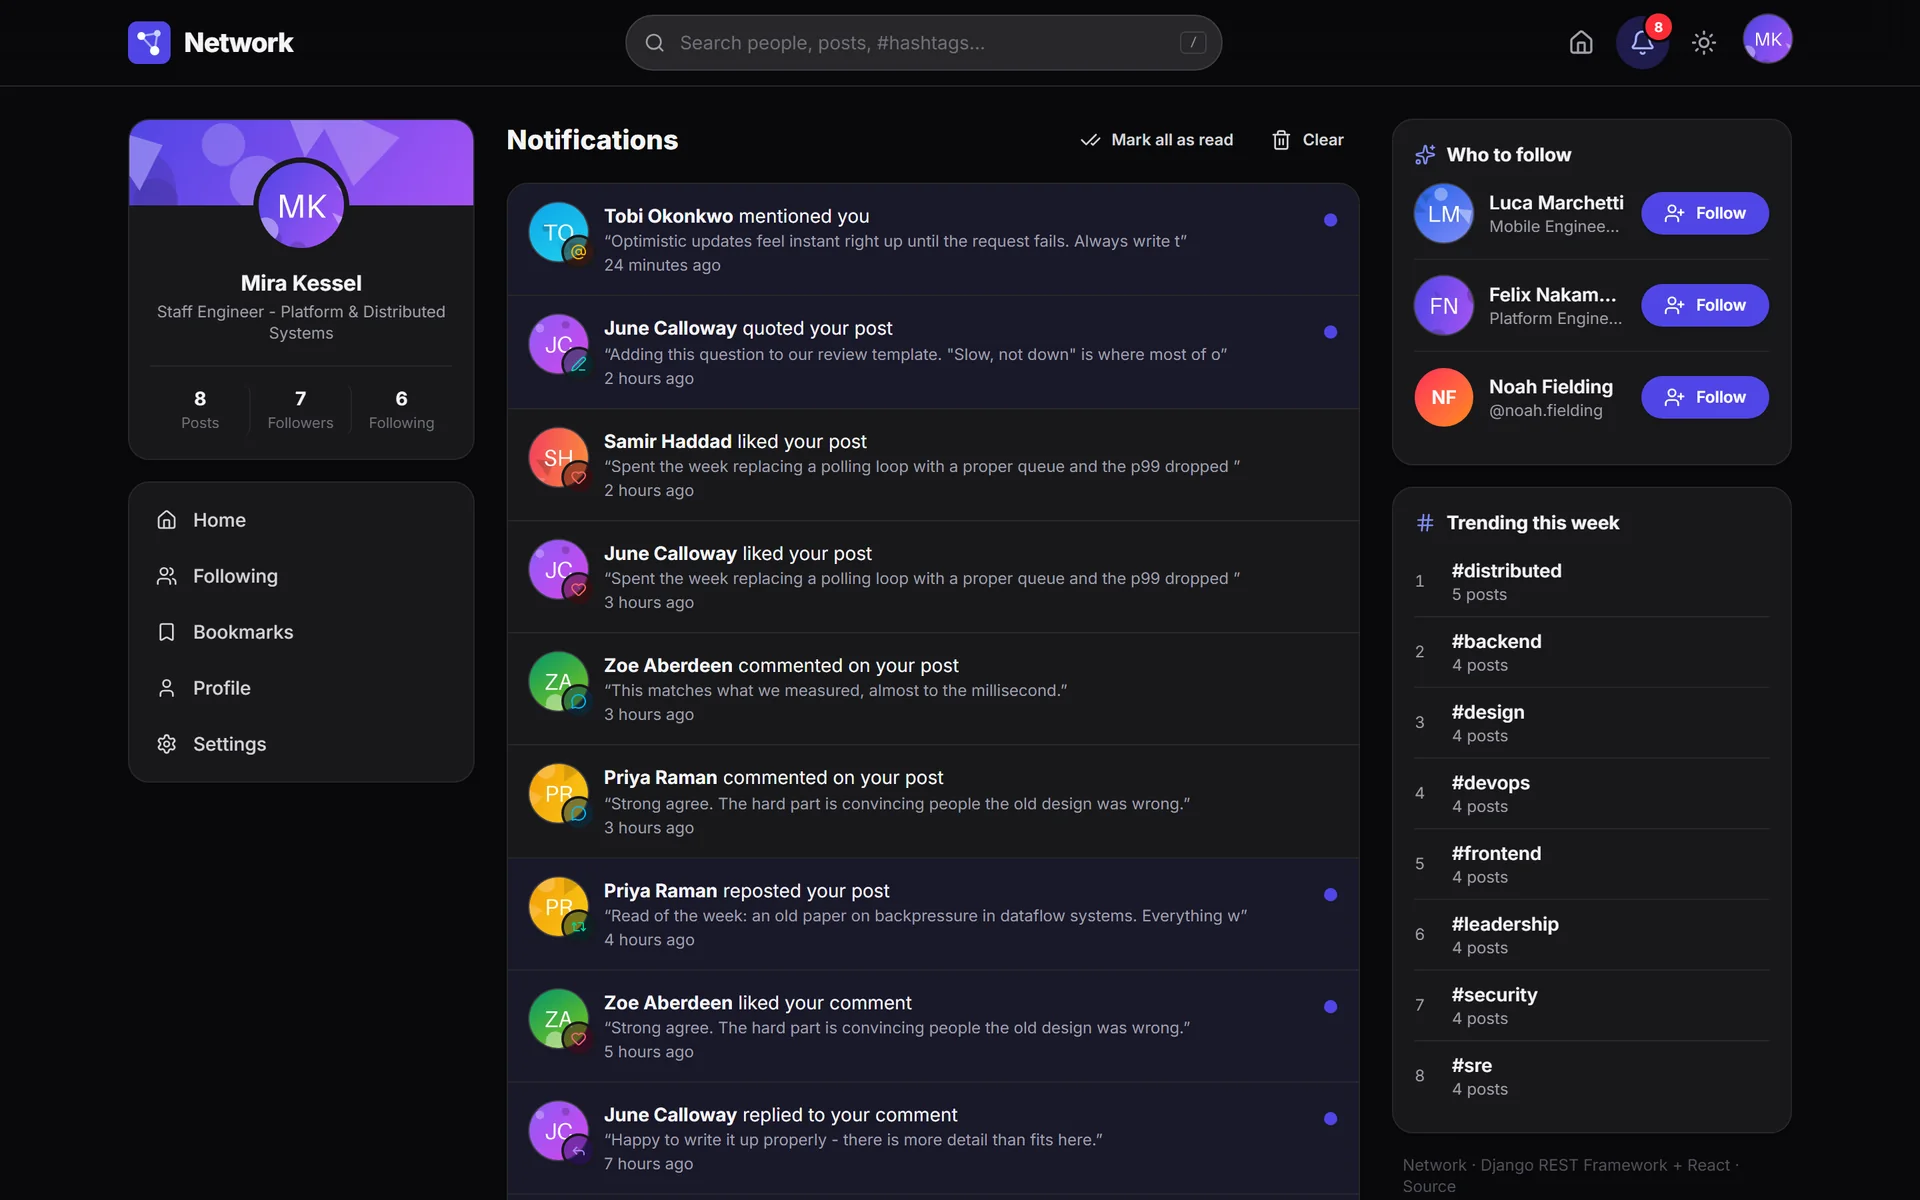Open the home icon in top bar

(x=1581, y=42)
